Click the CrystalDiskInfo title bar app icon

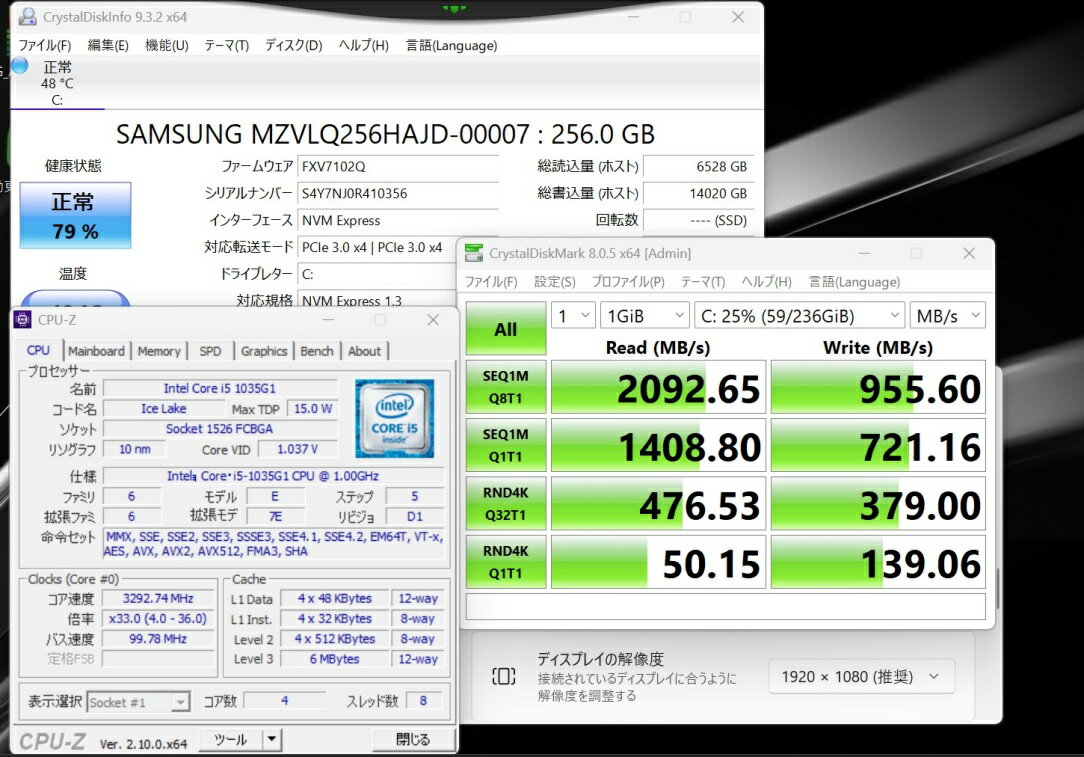[28, 17]
